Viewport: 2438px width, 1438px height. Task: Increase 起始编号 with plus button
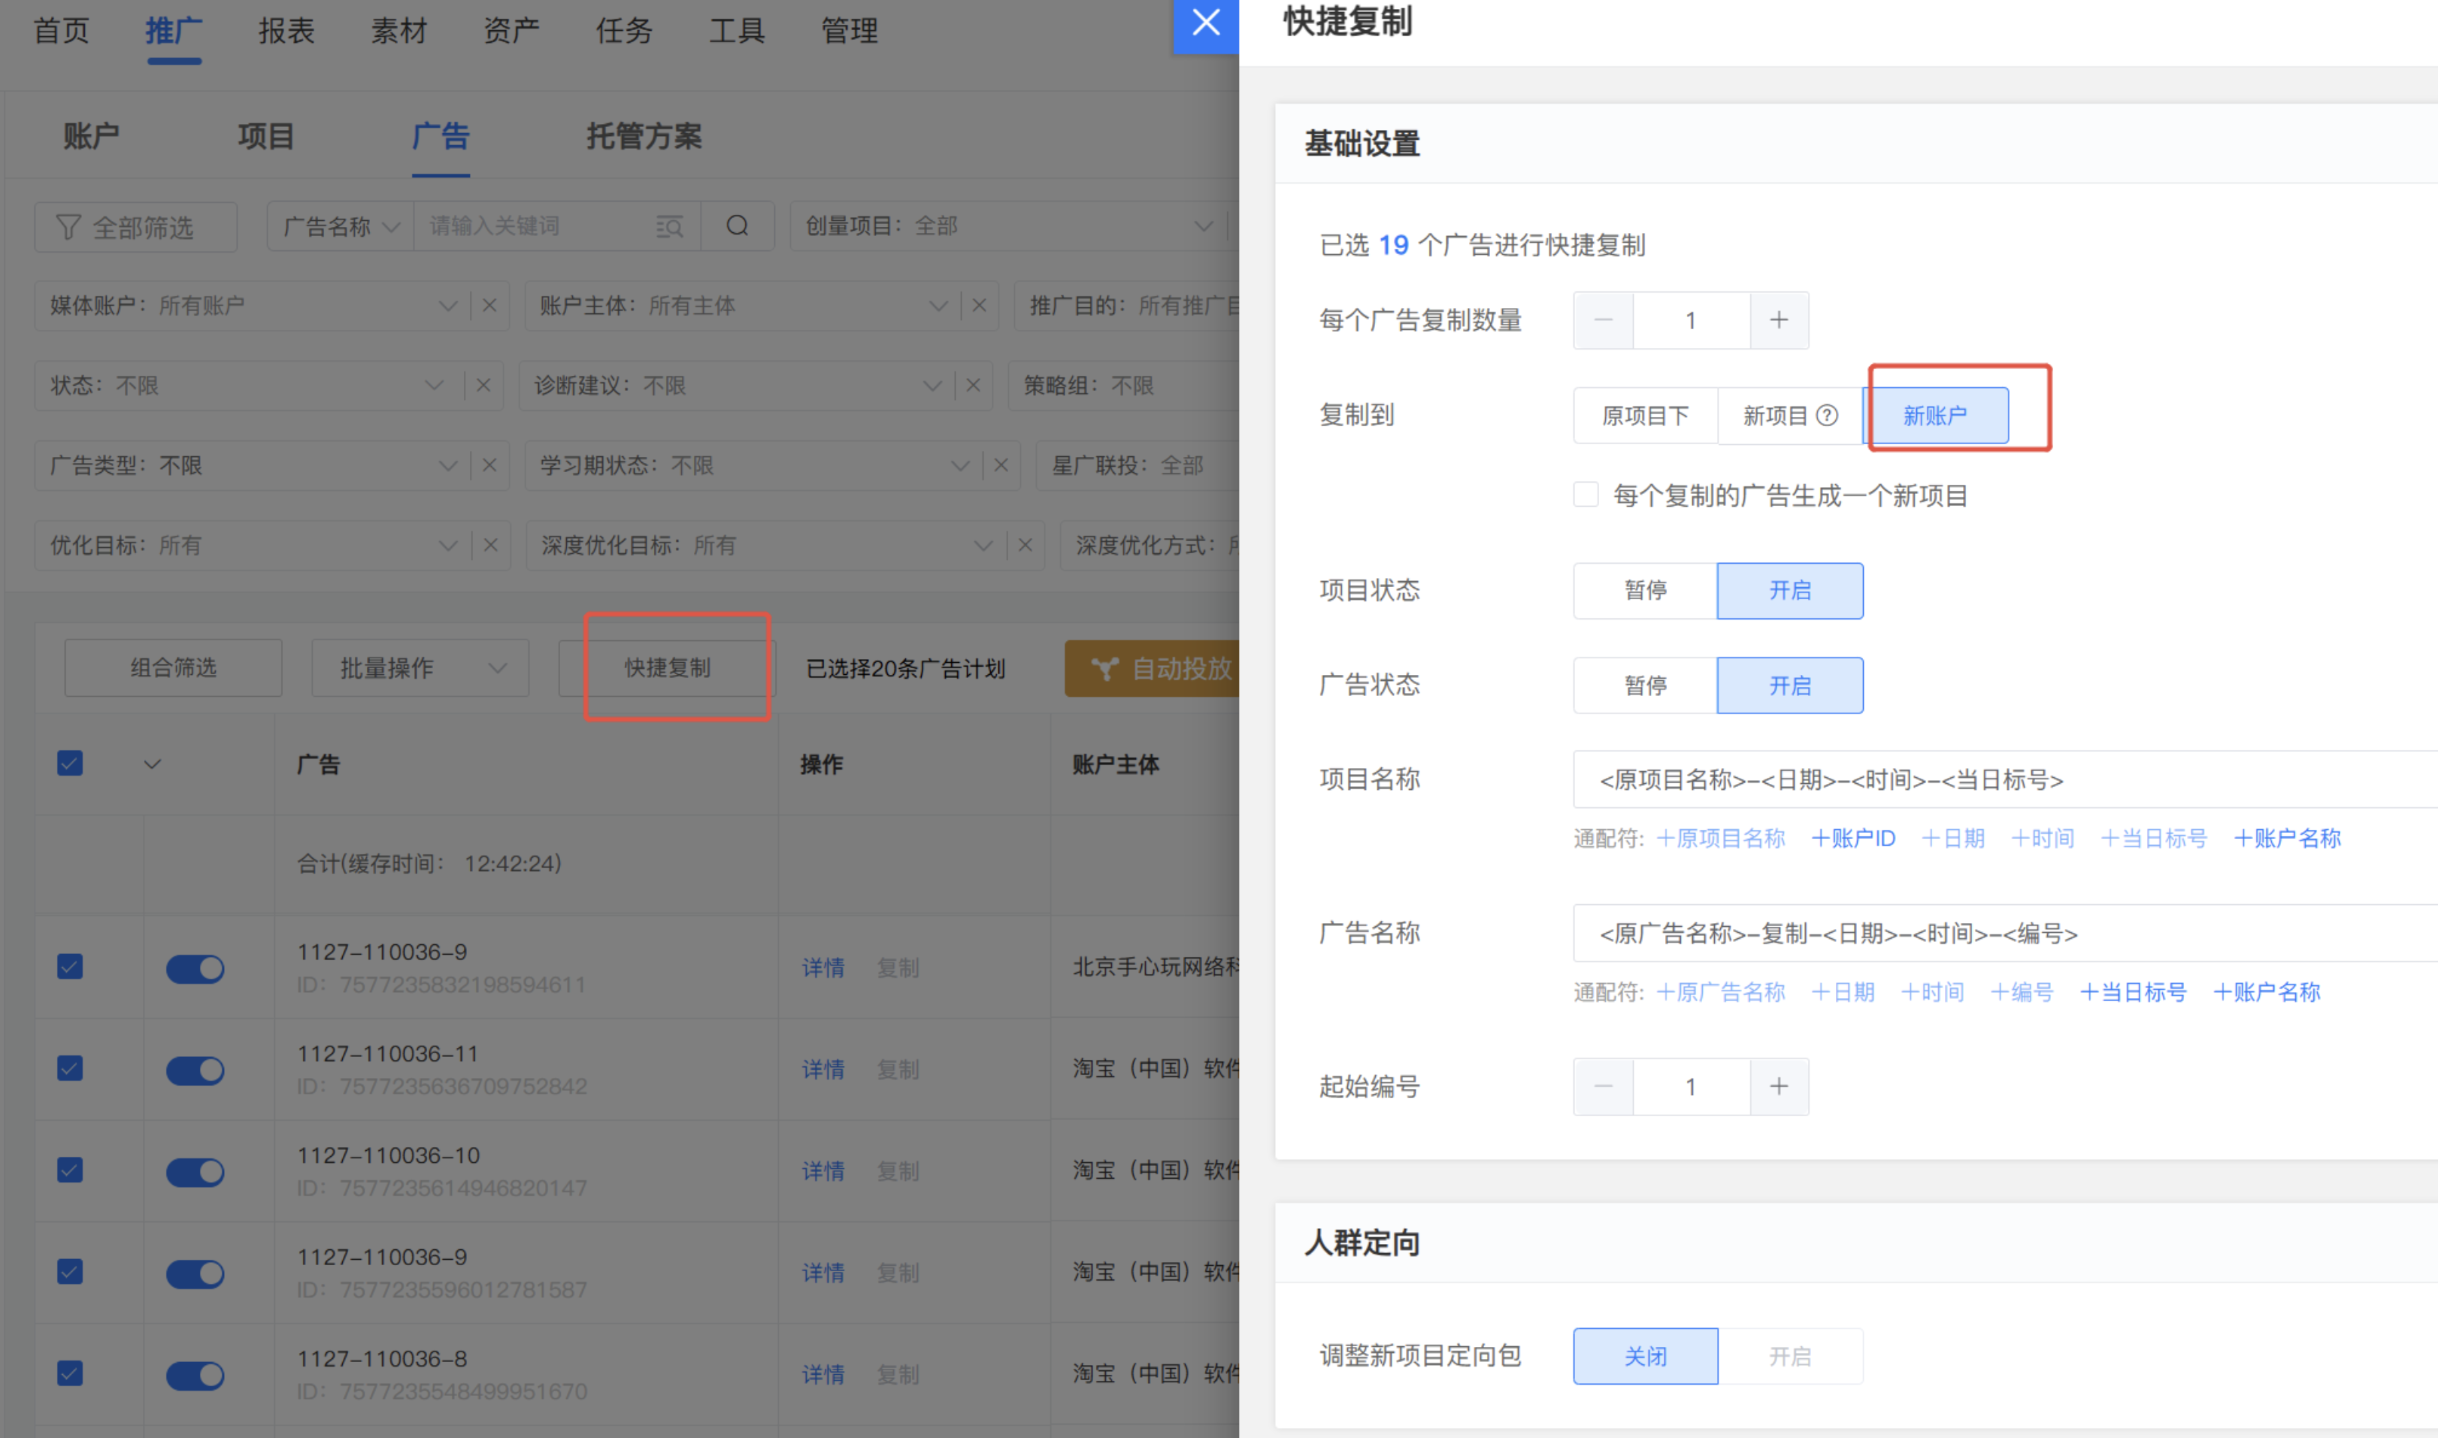point(1779,1086)
